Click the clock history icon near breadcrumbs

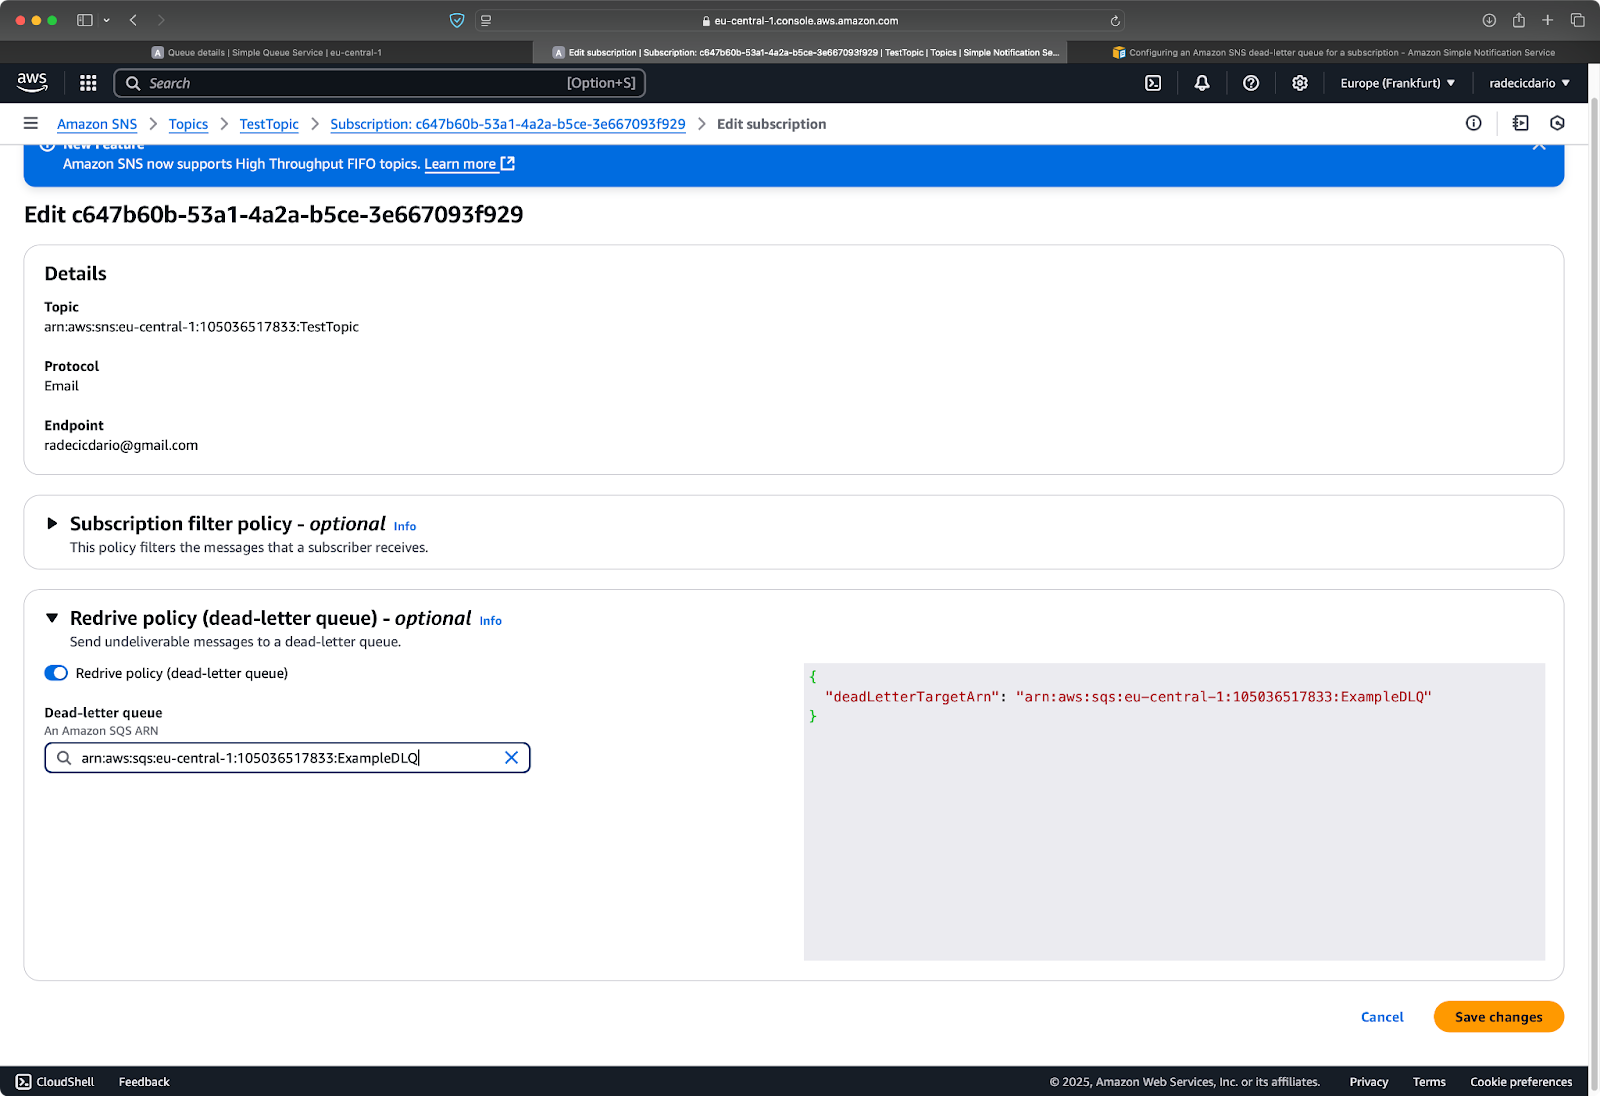(x=1557, y=123)
